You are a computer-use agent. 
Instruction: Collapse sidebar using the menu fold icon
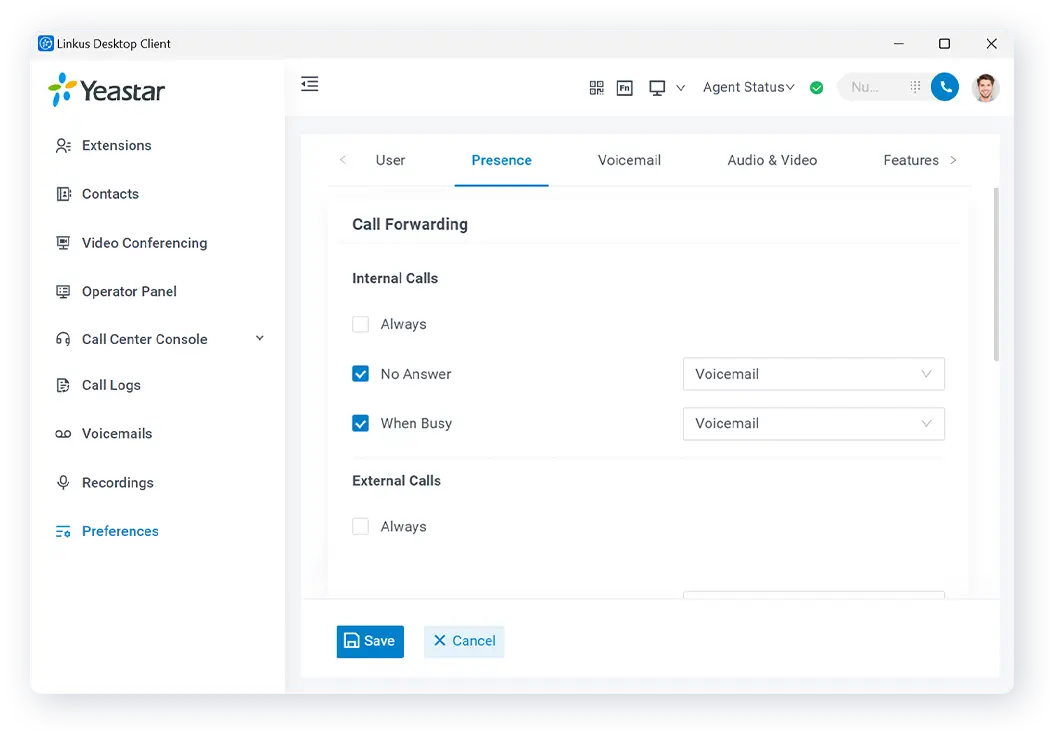(x=310, y=85)
